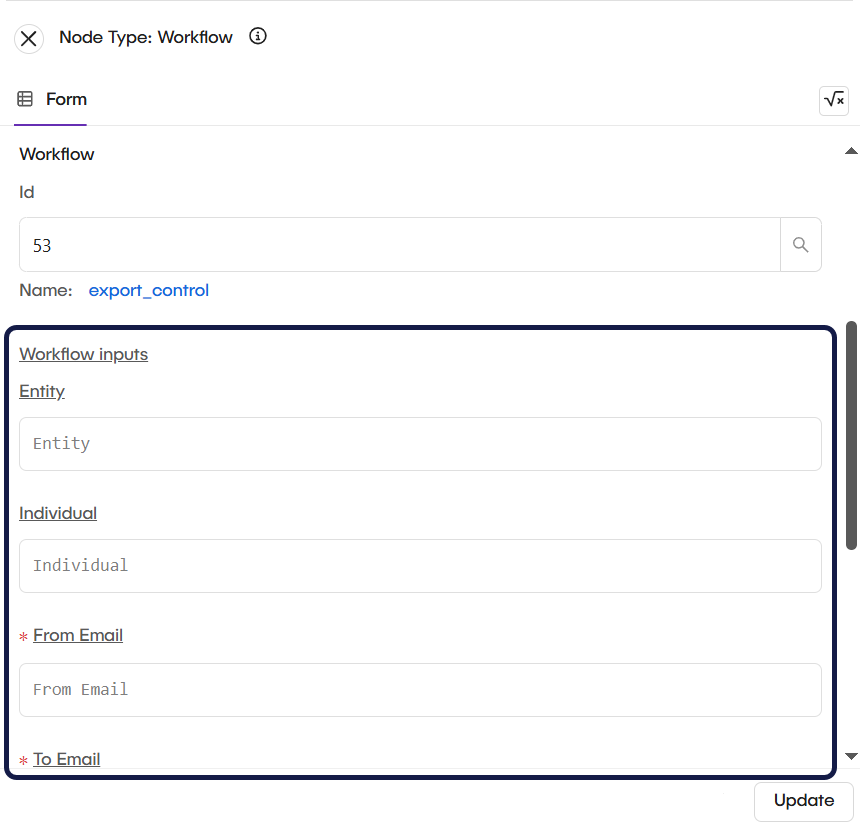
Task: Click the Individual input box
Action: [420, 565]
